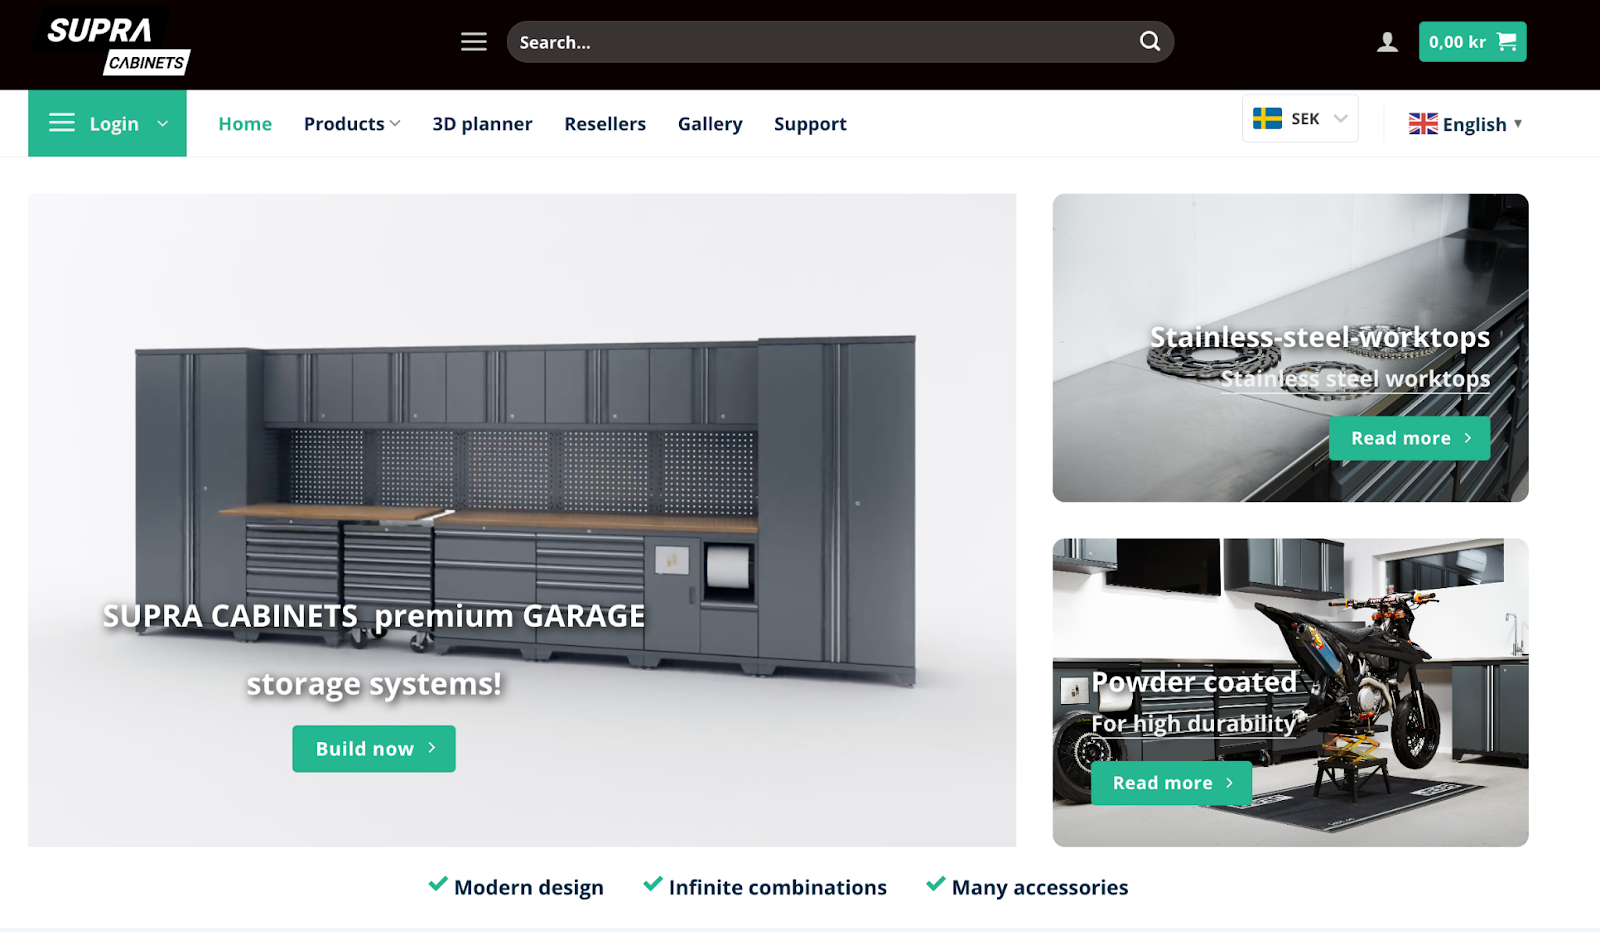The width and height of the screenshot is (1600, 932).
Task: Click Read more on the Powder coated banner
Action: 1171,783
